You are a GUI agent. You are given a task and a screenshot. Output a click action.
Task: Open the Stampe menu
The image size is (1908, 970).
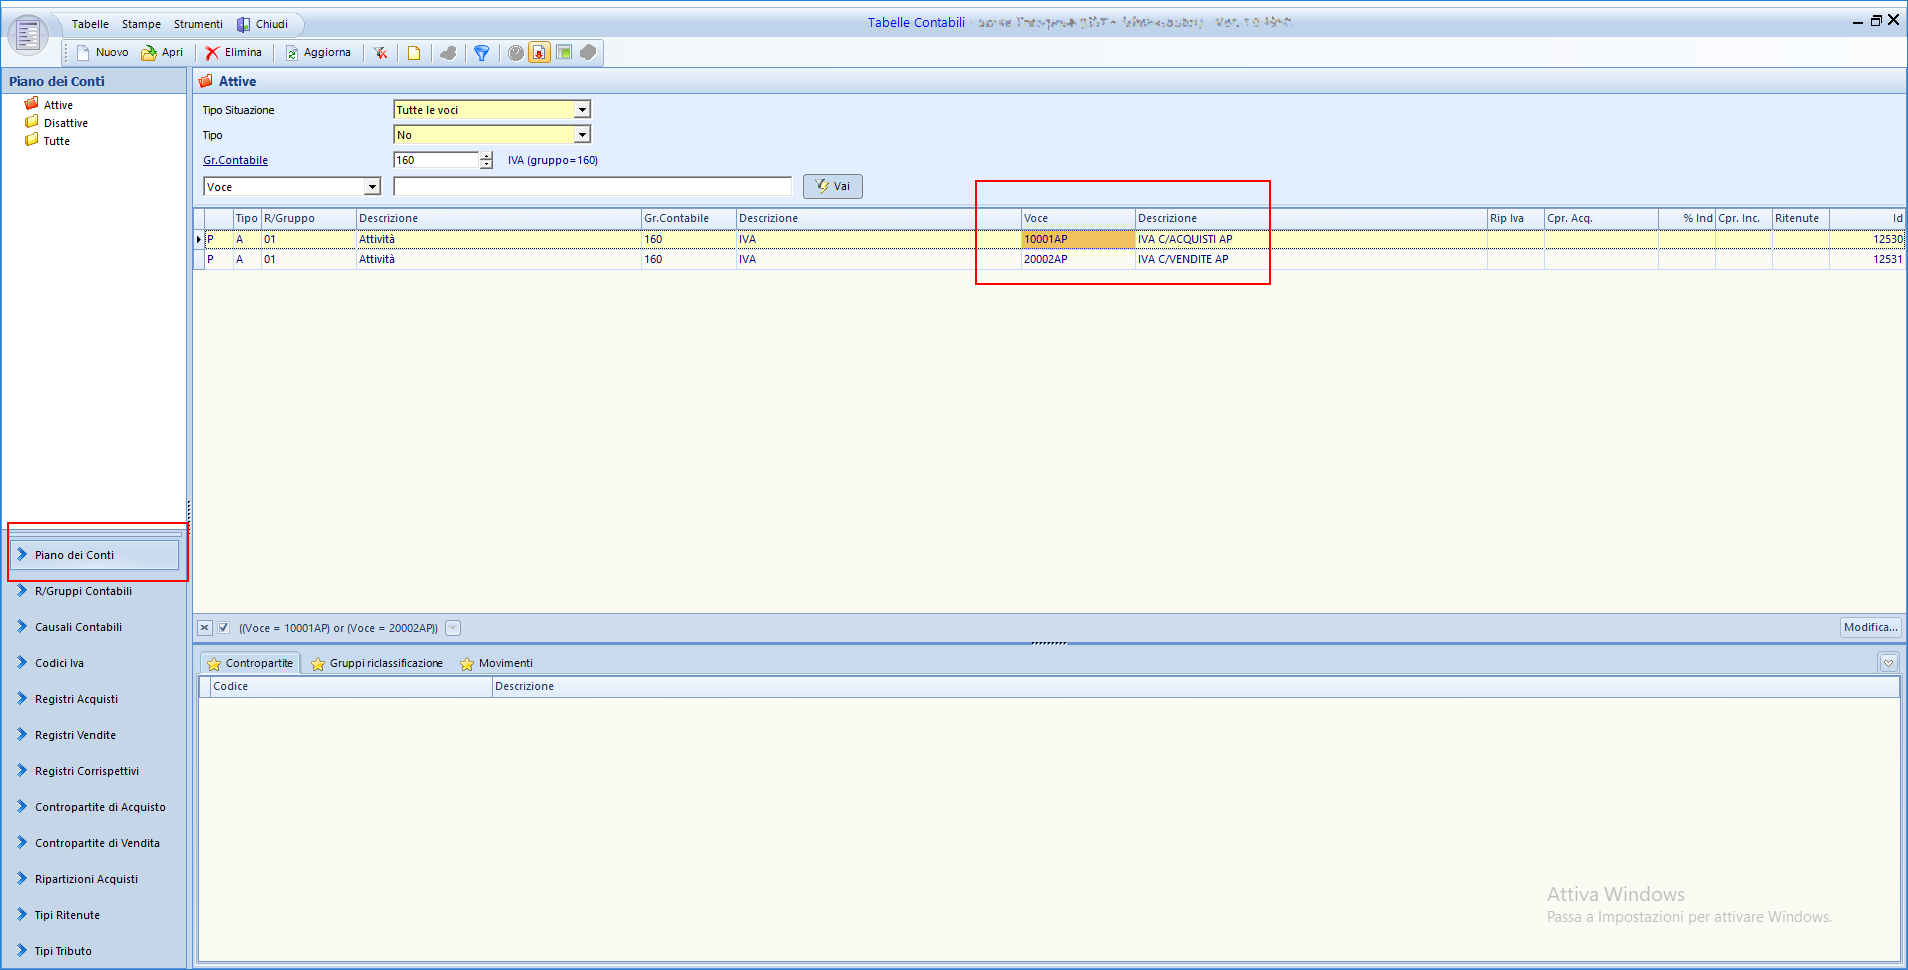(x=141, y=24)
